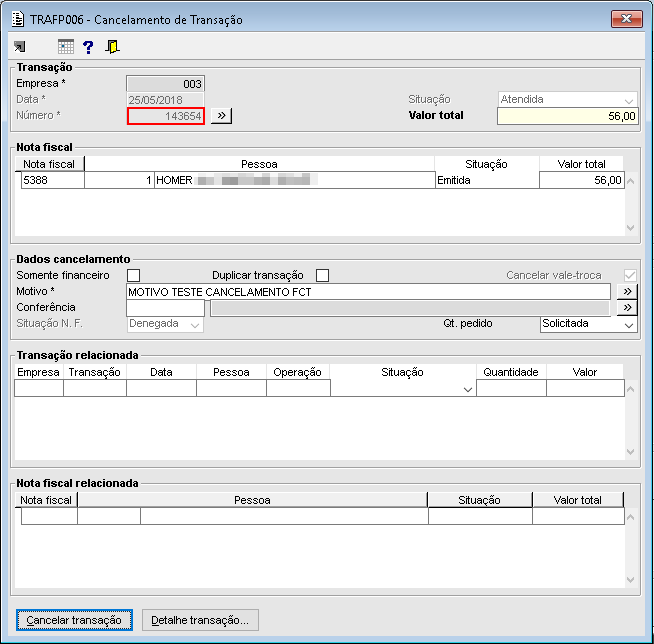654x644 pixels.
Task: Click Situação header in Nota fiscal relacionada
Action: pyautogui.click(x=480, y=500)
